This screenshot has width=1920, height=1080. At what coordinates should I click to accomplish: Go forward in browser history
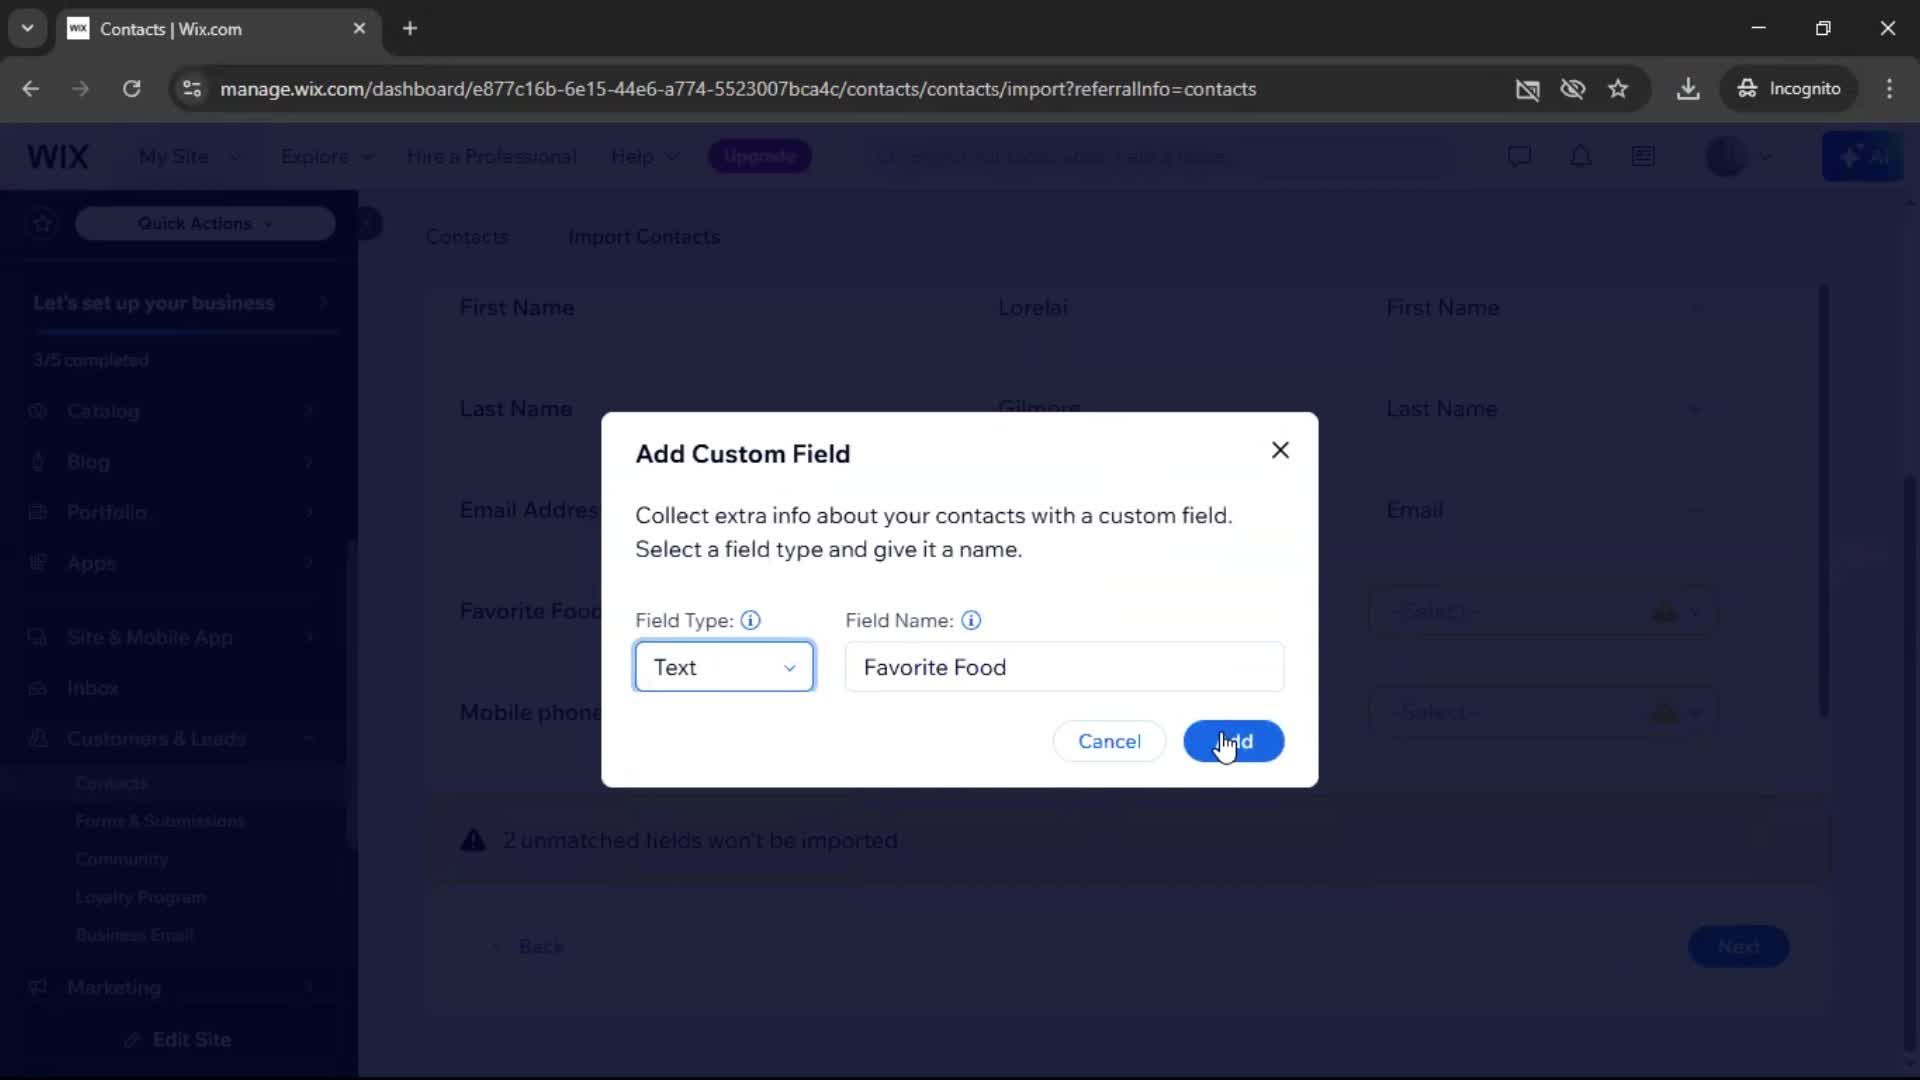80,89
